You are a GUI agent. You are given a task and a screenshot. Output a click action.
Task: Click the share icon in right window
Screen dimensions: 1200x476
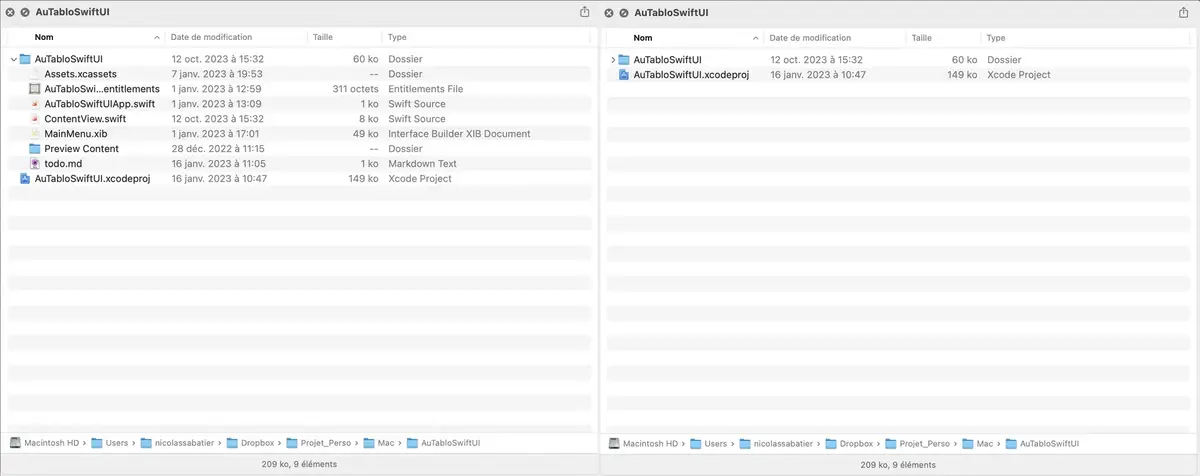(x=1184, y=12)
